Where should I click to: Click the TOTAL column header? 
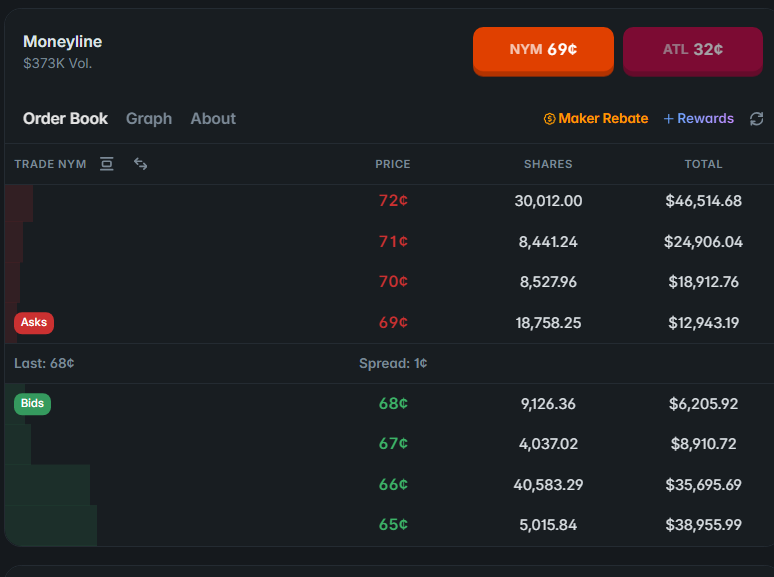(703, 164)
